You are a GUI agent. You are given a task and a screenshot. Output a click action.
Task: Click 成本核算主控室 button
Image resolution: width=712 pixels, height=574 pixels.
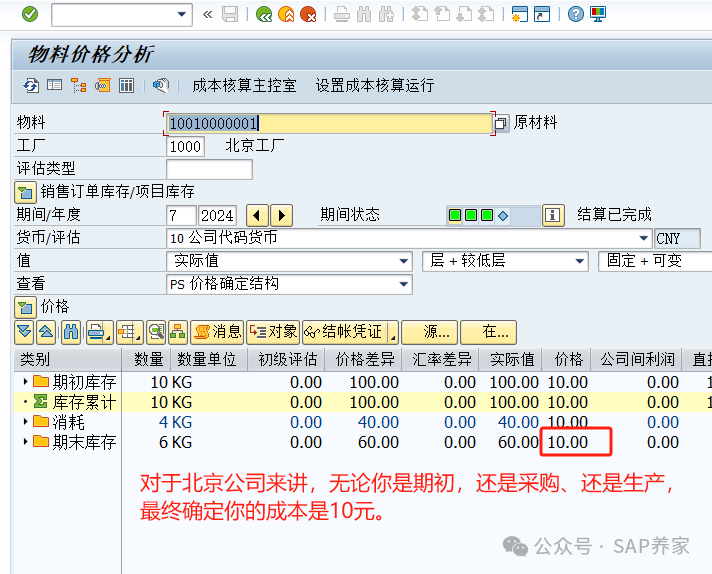click(x=244, y=85)
